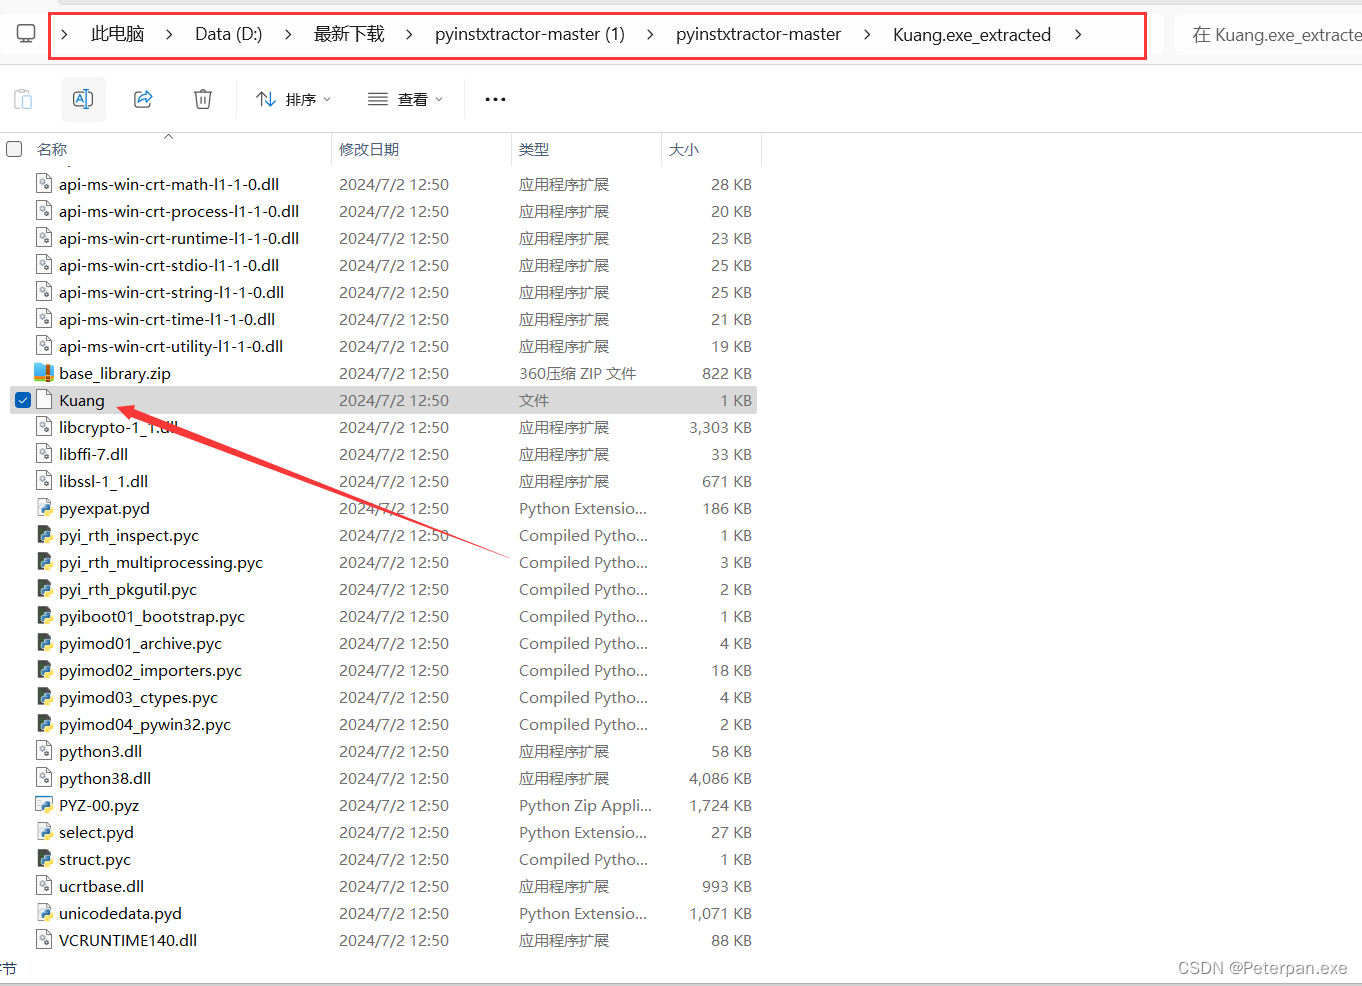Select the pyi_rth_multiprocessing.pyc file name
The height and width of the screenshot is (986, 1362).
(x=161, y=562)
